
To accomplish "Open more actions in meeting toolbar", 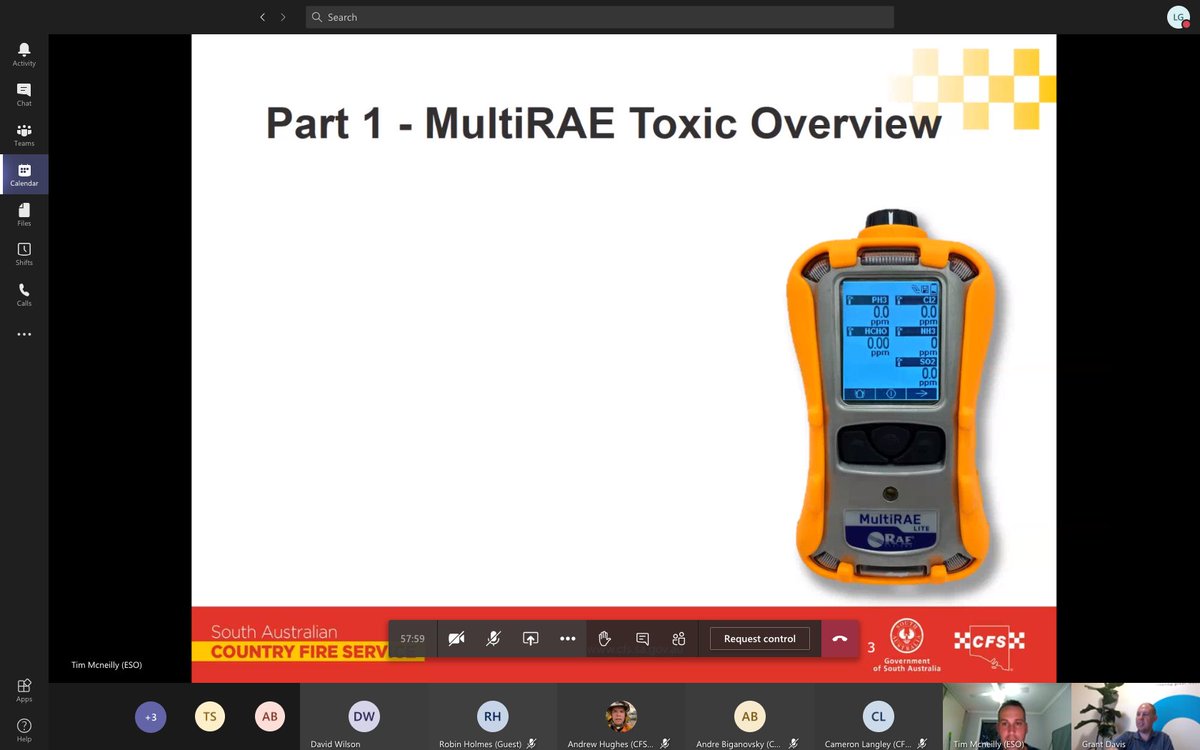I will point(568,638).
